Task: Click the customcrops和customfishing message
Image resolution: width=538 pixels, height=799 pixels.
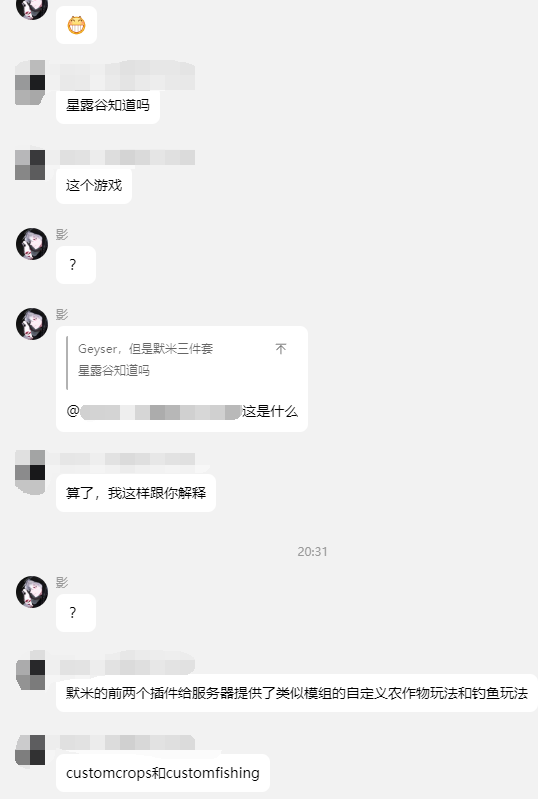Action: click(163, 773)
